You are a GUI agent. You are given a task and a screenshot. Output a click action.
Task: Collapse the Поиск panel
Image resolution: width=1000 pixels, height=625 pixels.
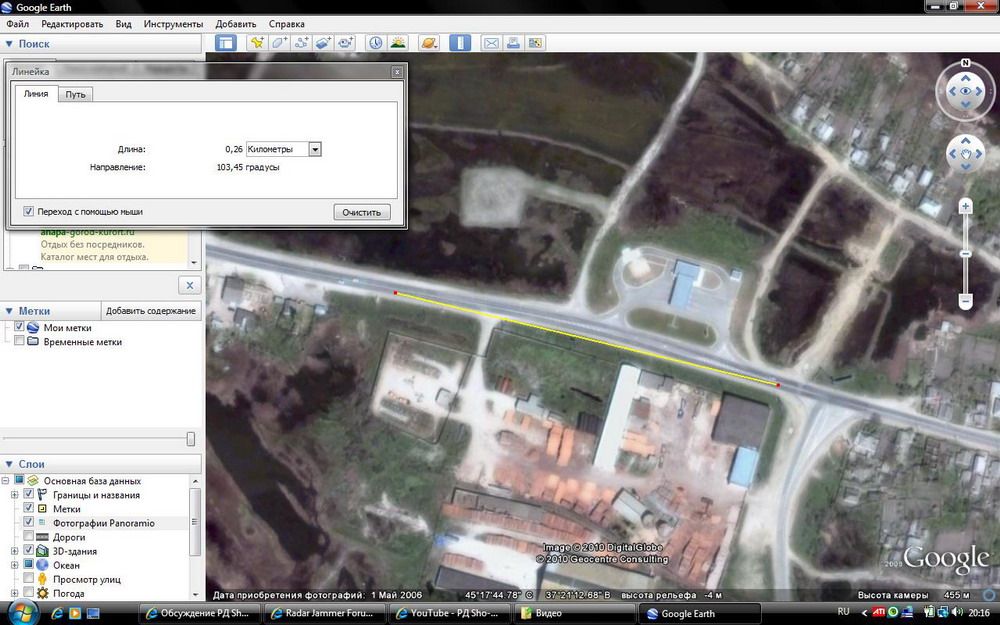tap(10, 44)
